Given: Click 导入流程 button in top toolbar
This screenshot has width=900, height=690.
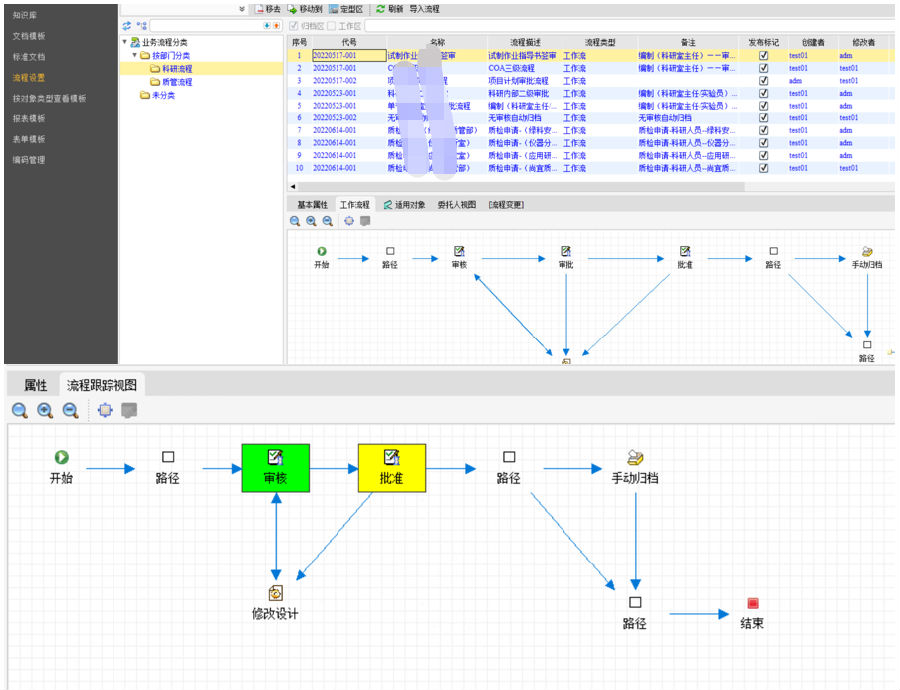Looking at the screenshot, I should click(x=424, y=8).
